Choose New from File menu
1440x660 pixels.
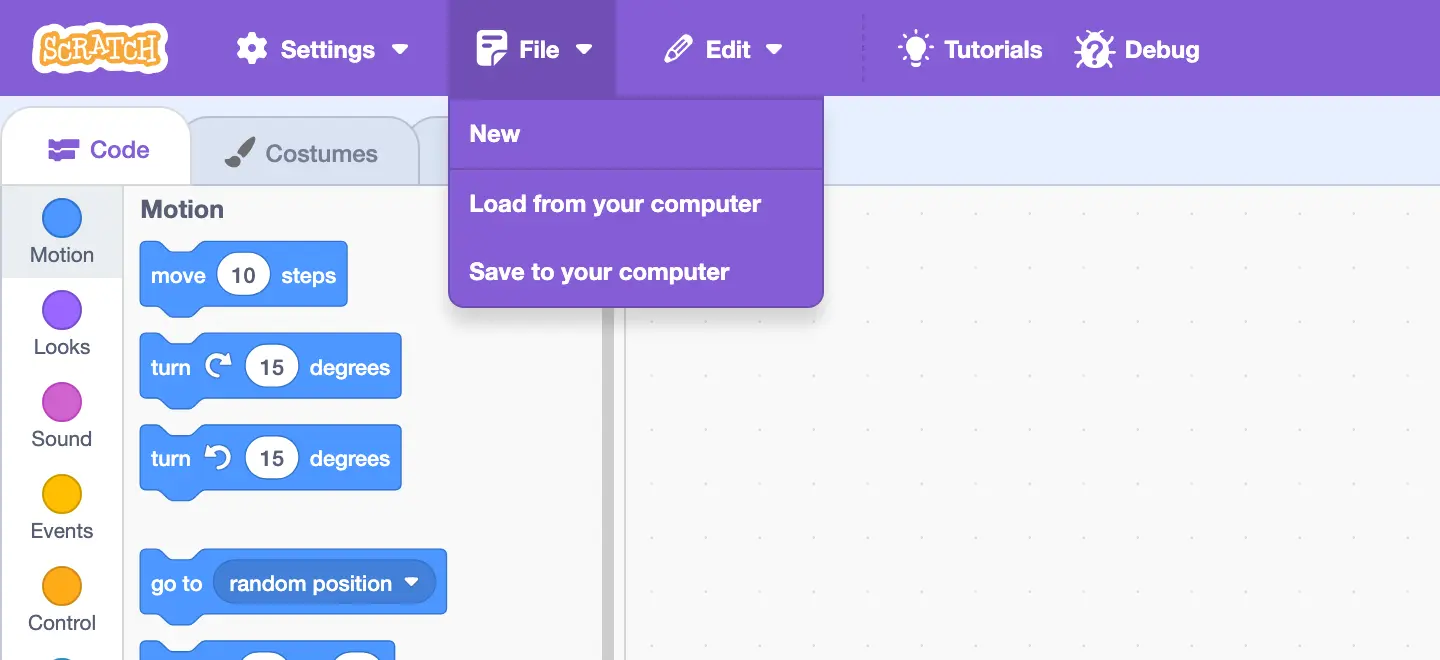[x=636, y=134]
